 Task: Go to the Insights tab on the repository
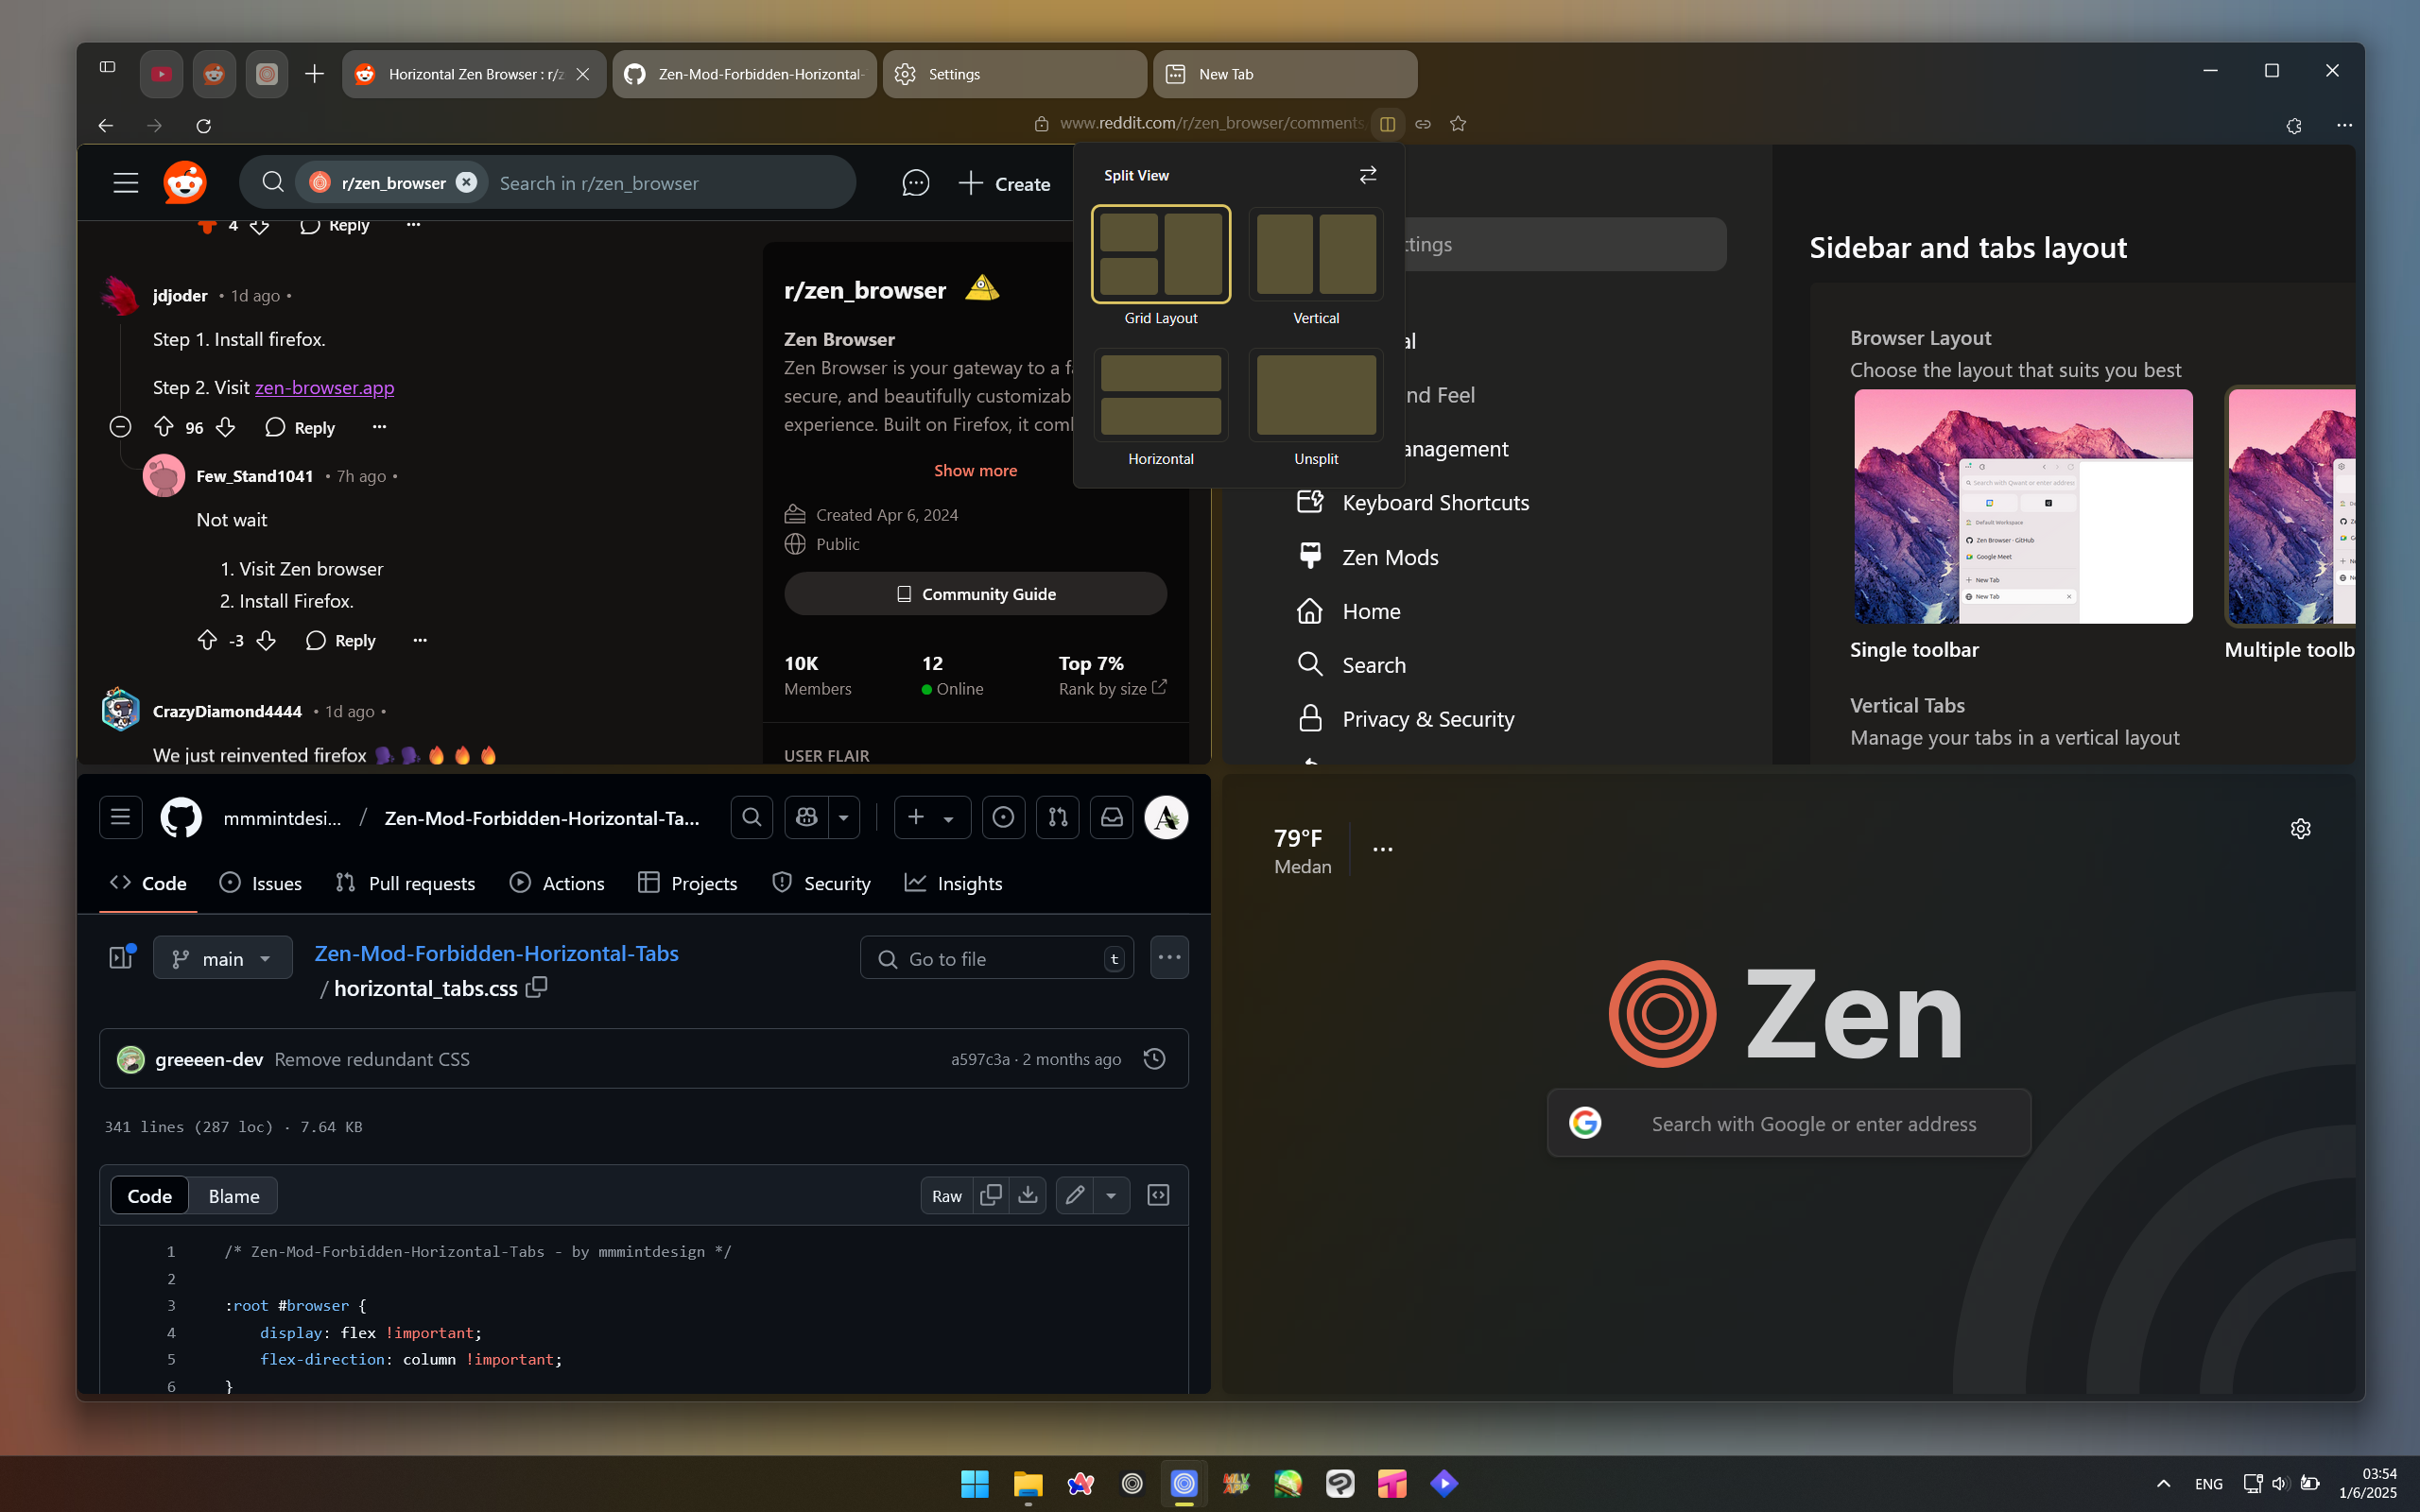(952, 883)
